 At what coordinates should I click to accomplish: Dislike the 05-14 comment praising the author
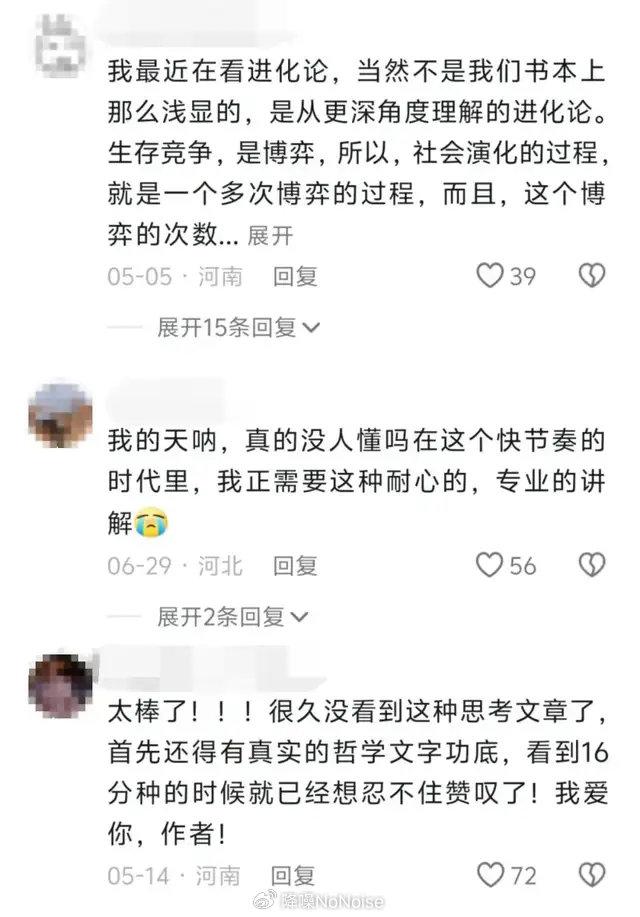coord(591,875)
